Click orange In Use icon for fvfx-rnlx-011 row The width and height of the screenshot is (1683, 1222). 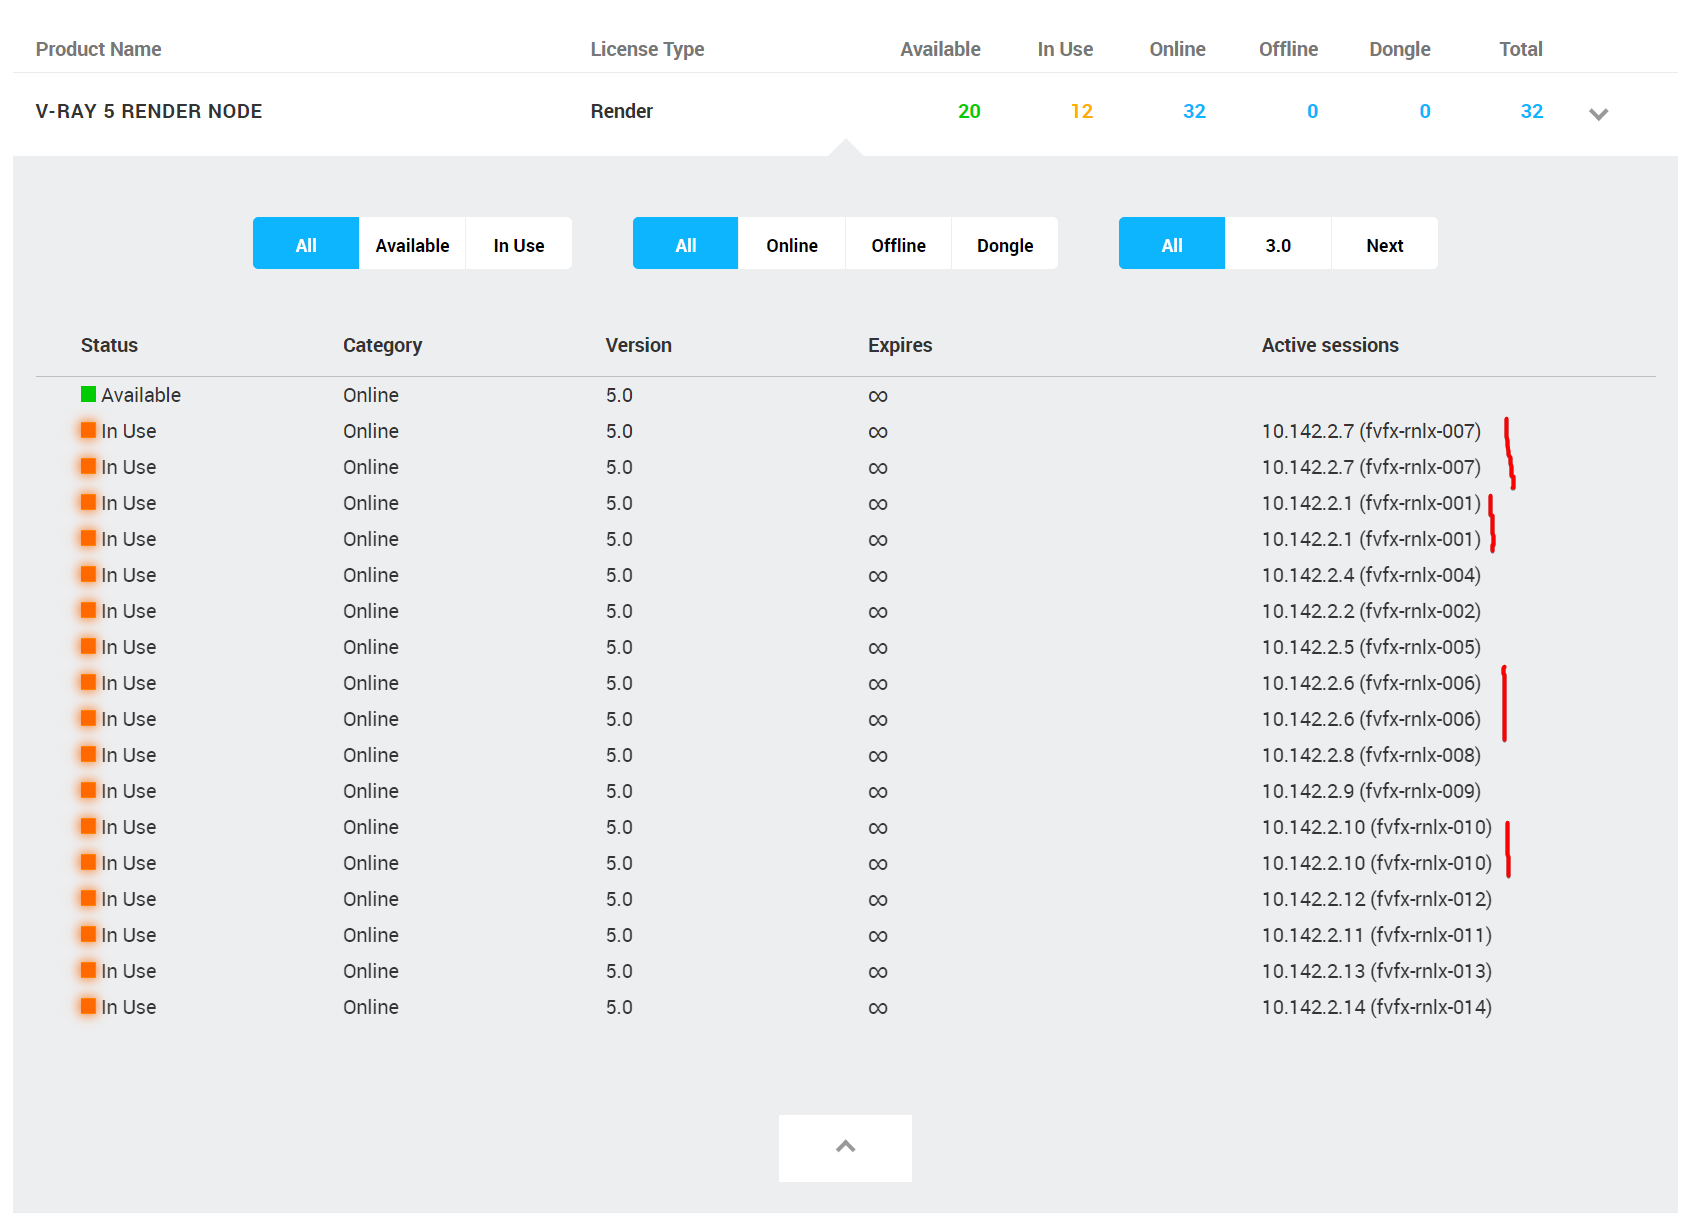88,934
